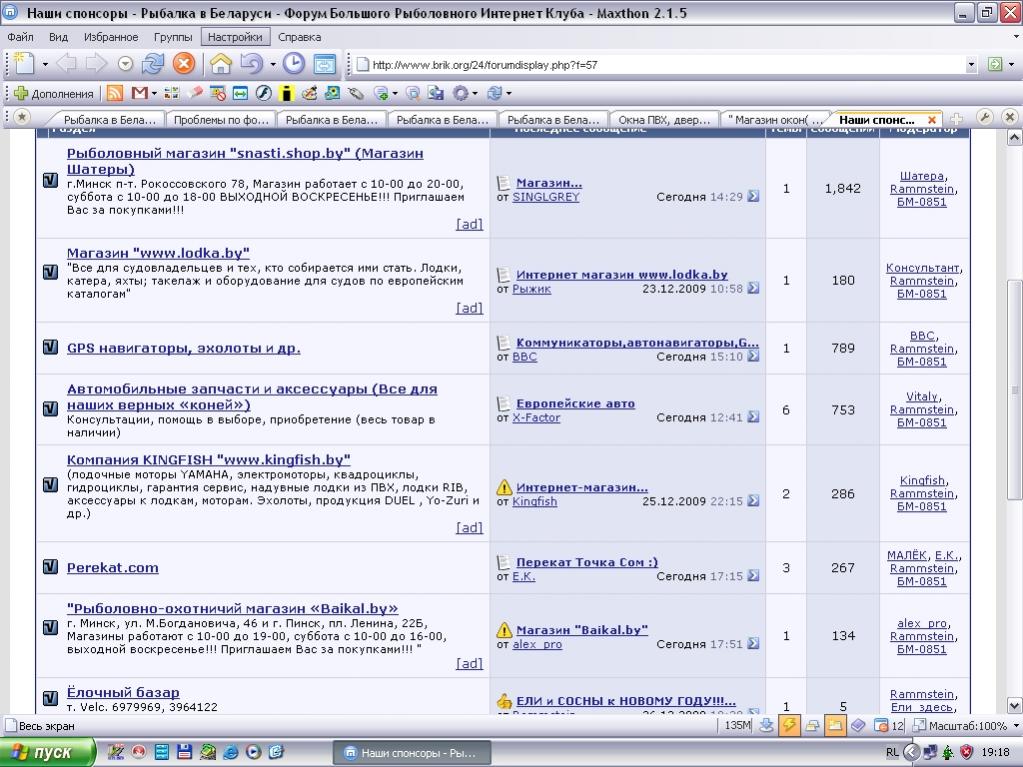Image resolution: width=1023 pixels, height=767 pixels.
Task: Open the Избранное menu
Action: point(111,37)
